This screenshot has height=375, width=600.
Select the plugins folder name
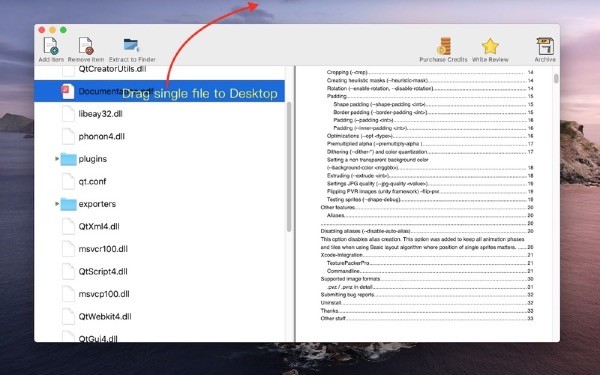coord(93,159)
